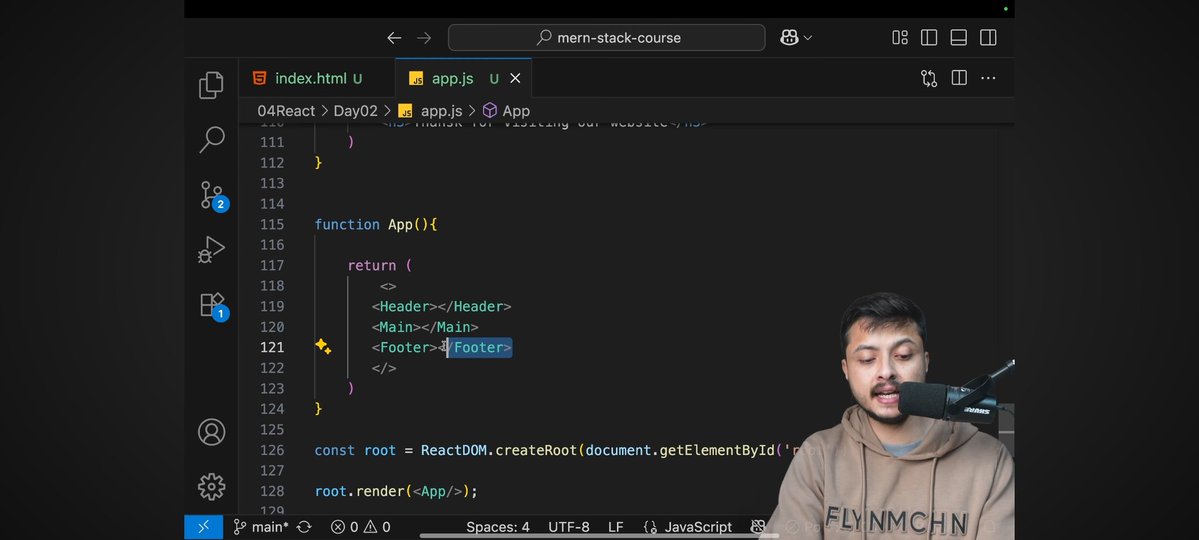Go back with the left navigation arrow
Screen dimensions: 1199x540
point(394,37)
